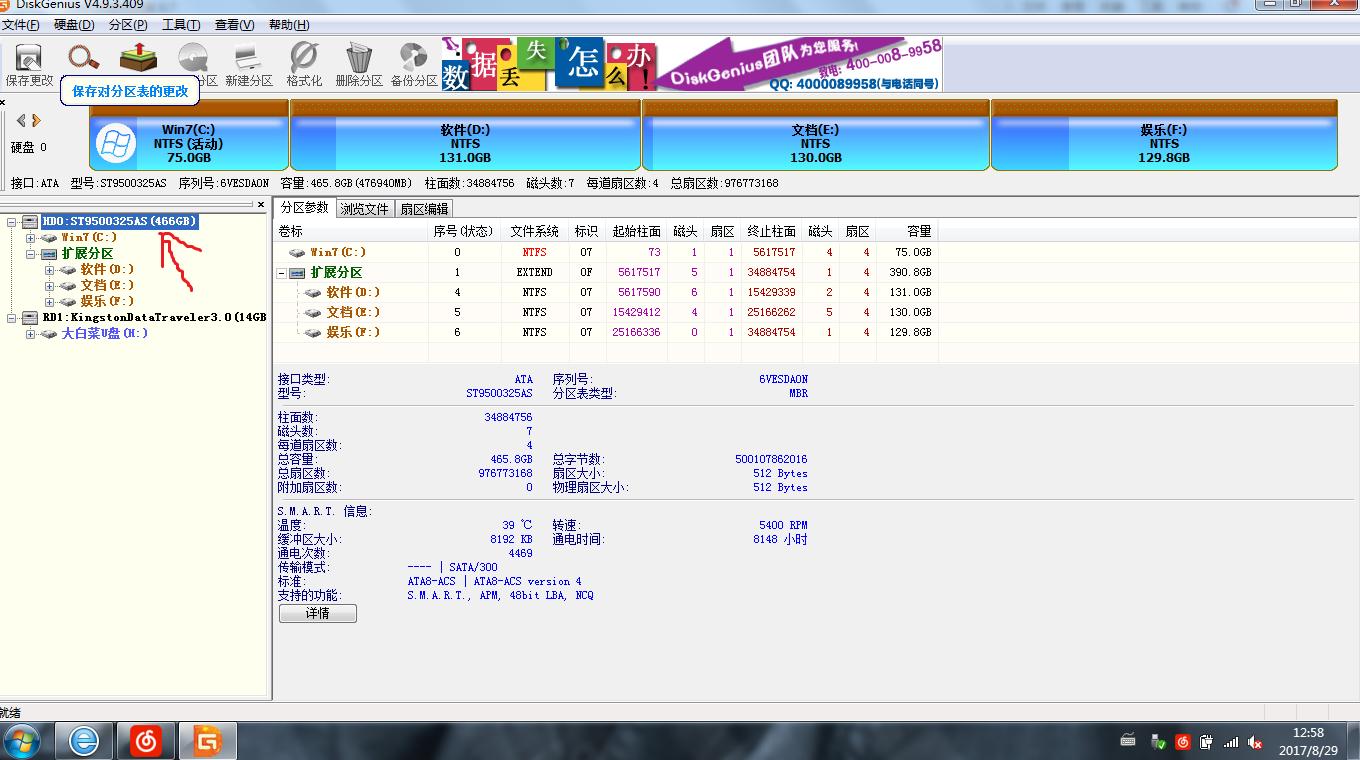Screen dimensions: 1360x760
Task: Go to next disk with orange right arrow
Action: coord(36,121)
